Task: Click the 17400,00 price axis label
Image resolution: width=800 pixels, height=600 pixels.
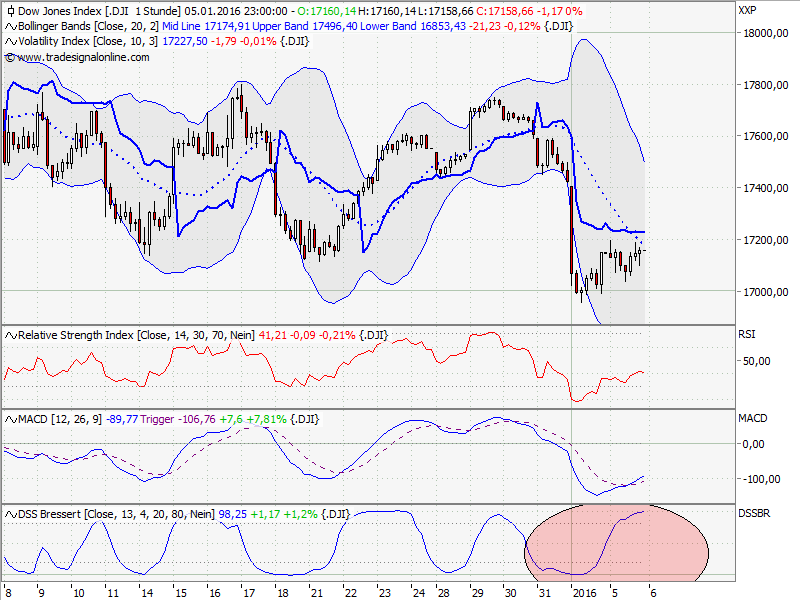Action: point(766,188)
